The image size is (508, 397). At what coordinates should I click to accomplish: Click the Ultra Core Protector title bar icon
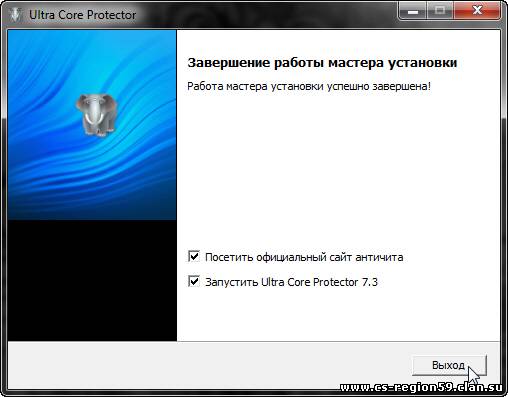tap(15, 15)
